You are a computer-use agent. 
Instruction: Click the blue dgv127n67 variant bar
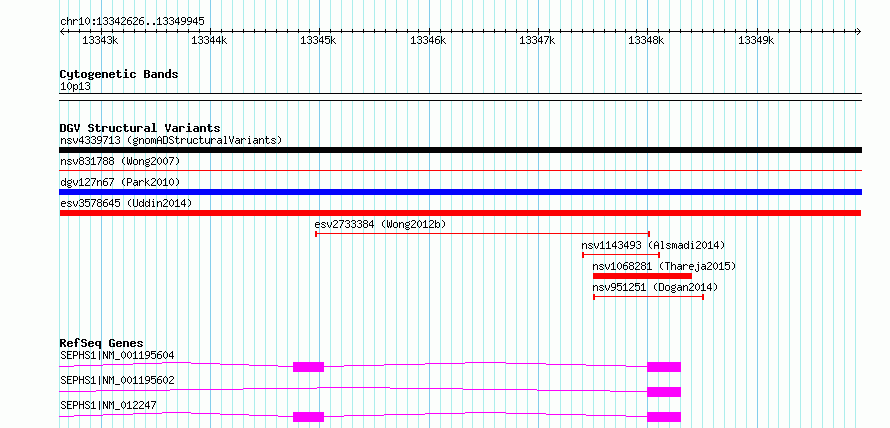click(460, 192)
